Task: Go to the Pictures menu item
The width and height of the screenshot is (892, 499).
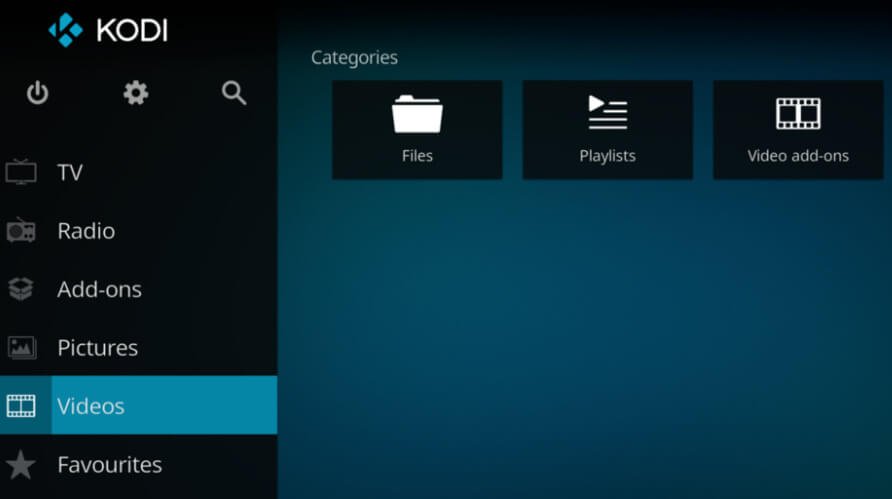Action: tap(139, 348)
